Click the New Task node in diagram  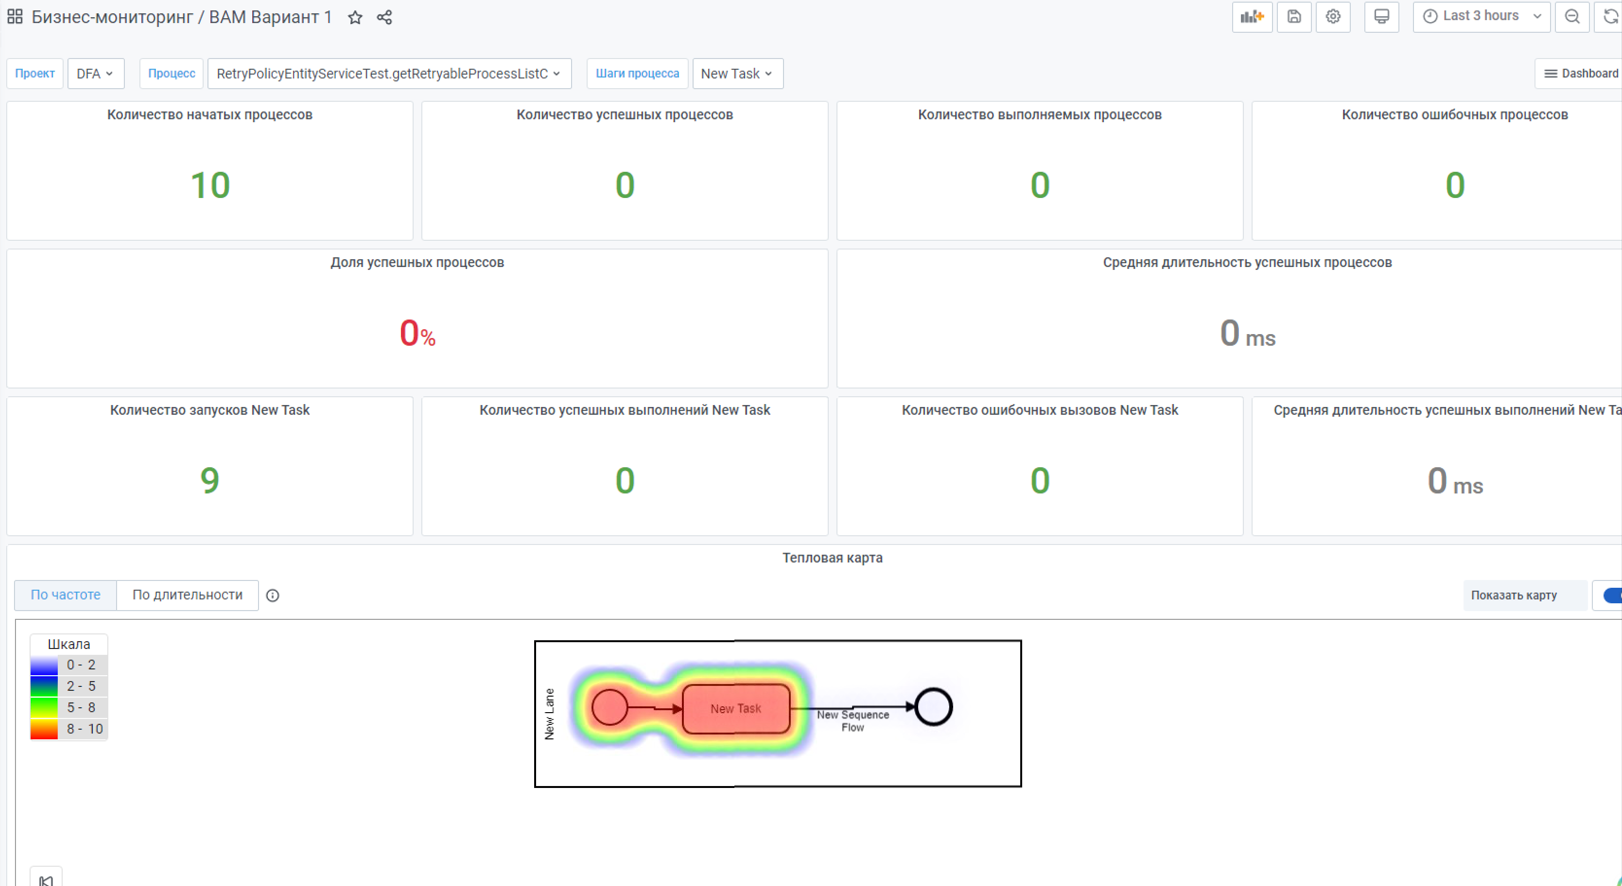pyautogui.click(x=736, y=708)
